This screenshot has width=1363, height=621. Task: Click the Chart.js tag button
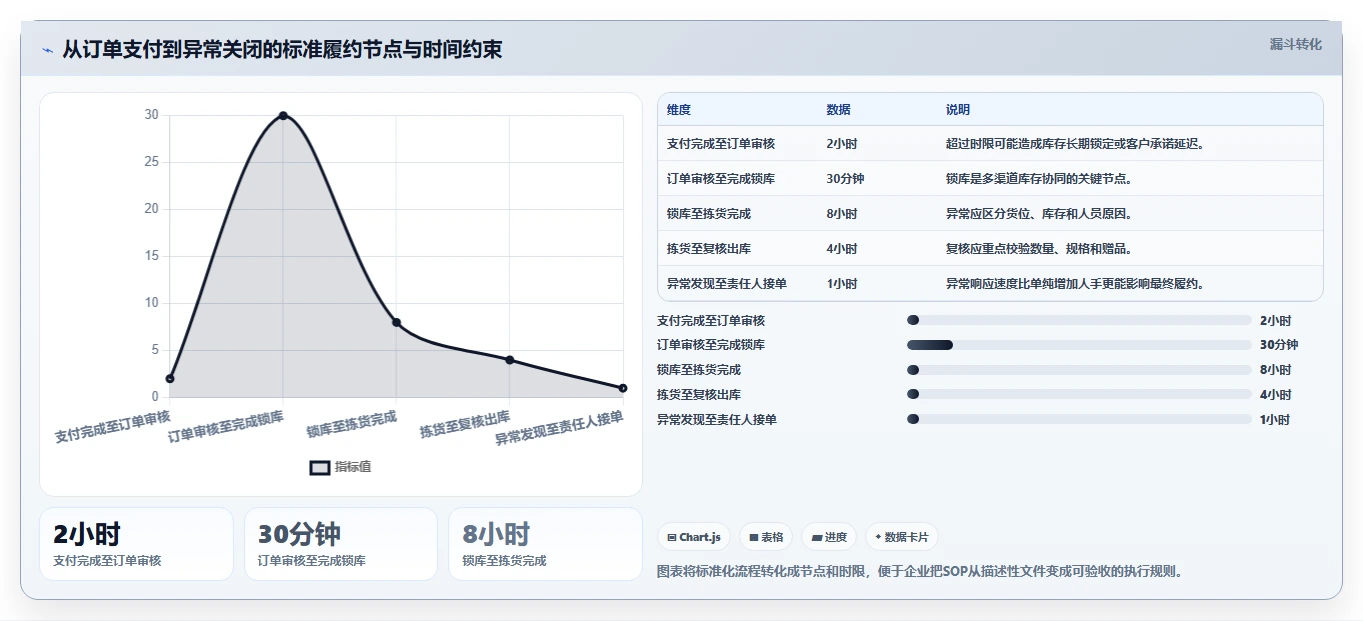coord(694,537)
